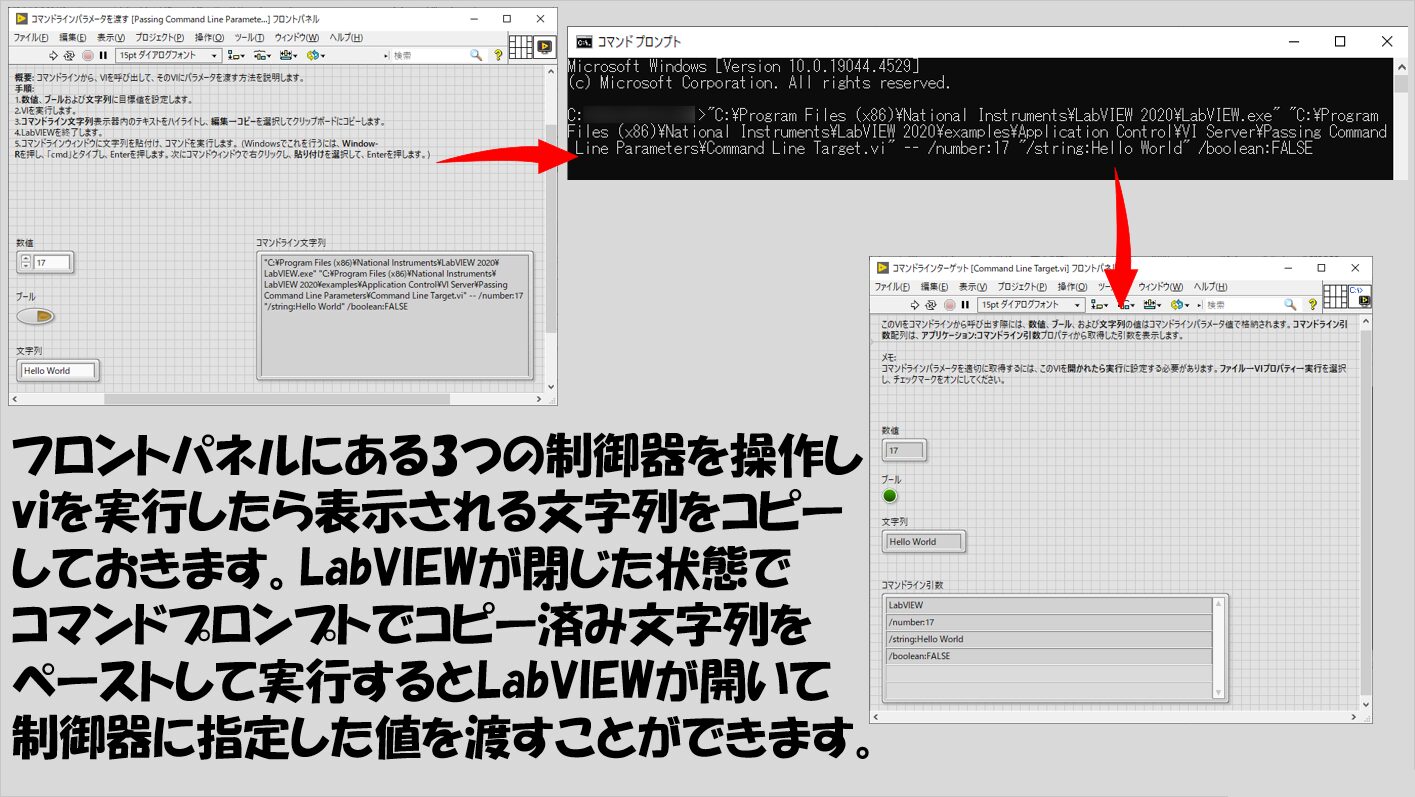Select the /string:Hello World array row
This screenshot has height=797, width=1415.
[1048, 639]
